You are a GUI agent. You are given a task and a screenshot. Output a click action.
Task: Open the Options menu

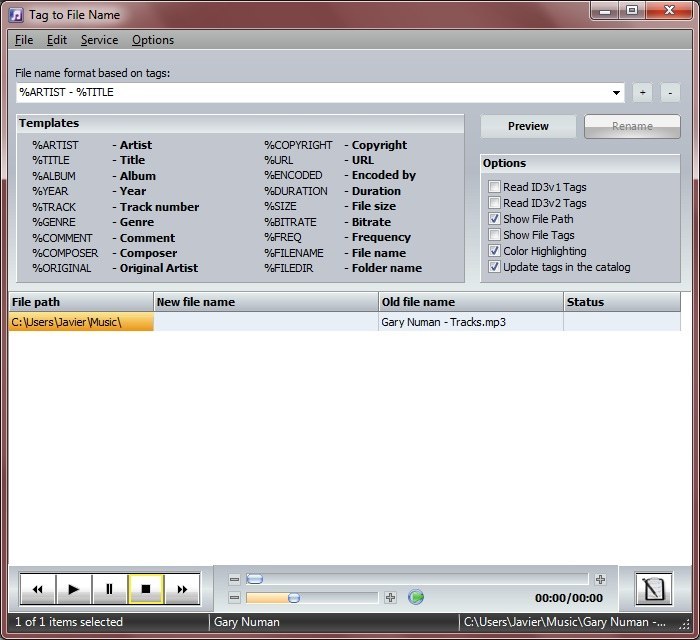point(153,40)
